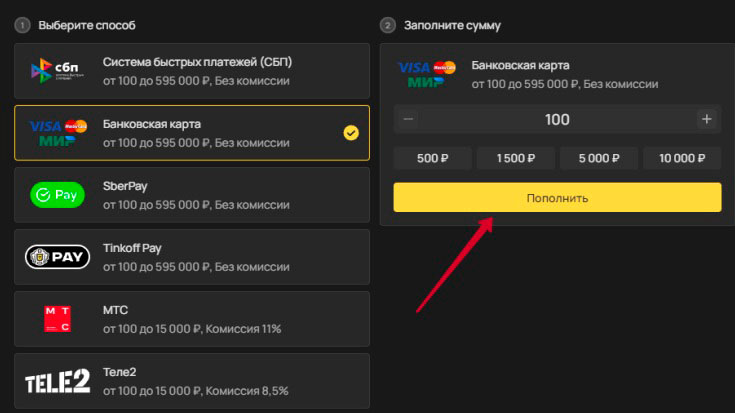Image resolution: width=735 pixels, height=413 pixels.
Task: Click the Visa Mastercard МИР logo in method list
Action: coord(58,133)
